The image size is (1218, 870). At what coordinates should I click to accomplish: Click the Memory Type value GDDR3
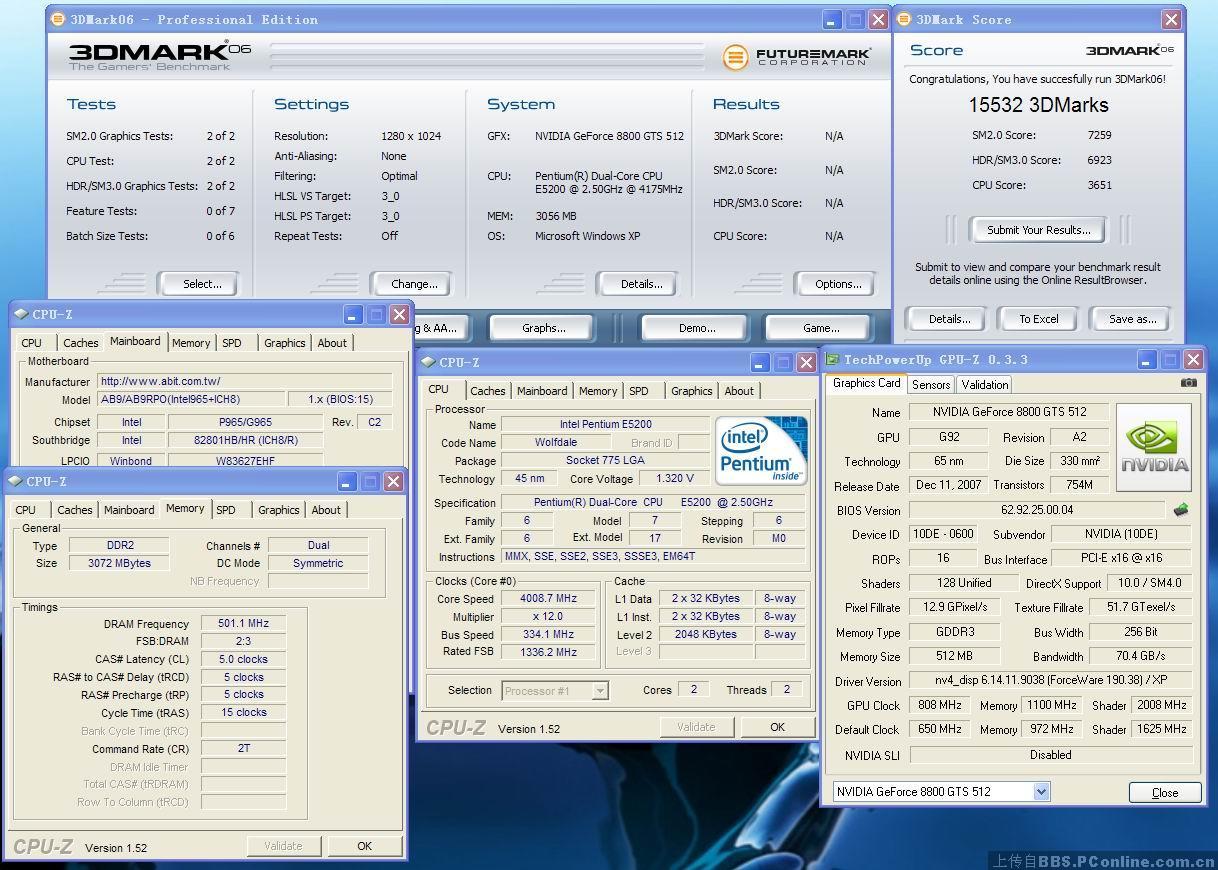tap(955, 632)
